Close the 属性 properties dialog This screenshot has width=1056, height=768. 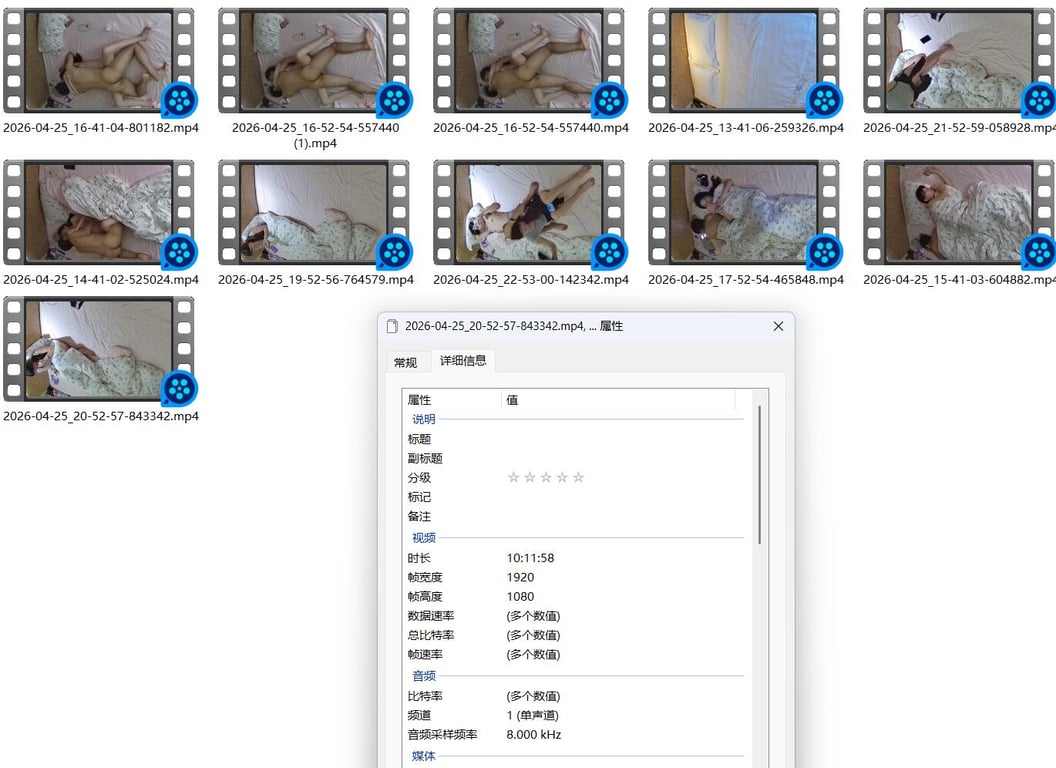pos(778,326)
